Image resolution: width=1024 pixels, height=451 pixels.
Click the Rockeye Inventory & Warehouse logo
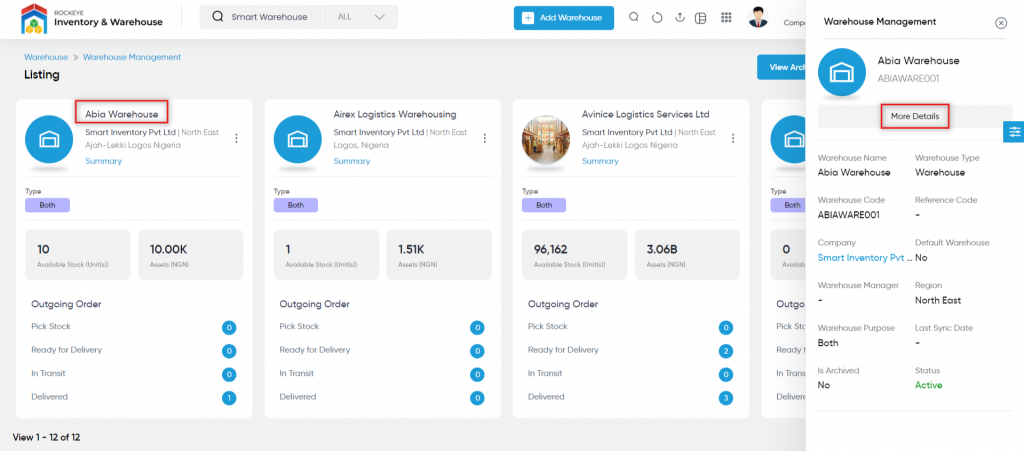click(x=93, y=18)
